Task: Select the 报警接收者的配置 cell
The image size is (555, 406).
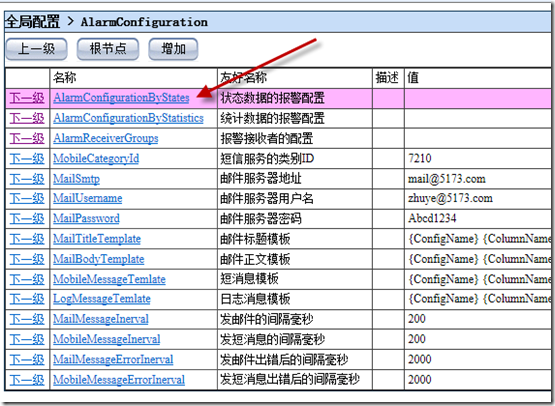Action: click(x=294, y=138)
